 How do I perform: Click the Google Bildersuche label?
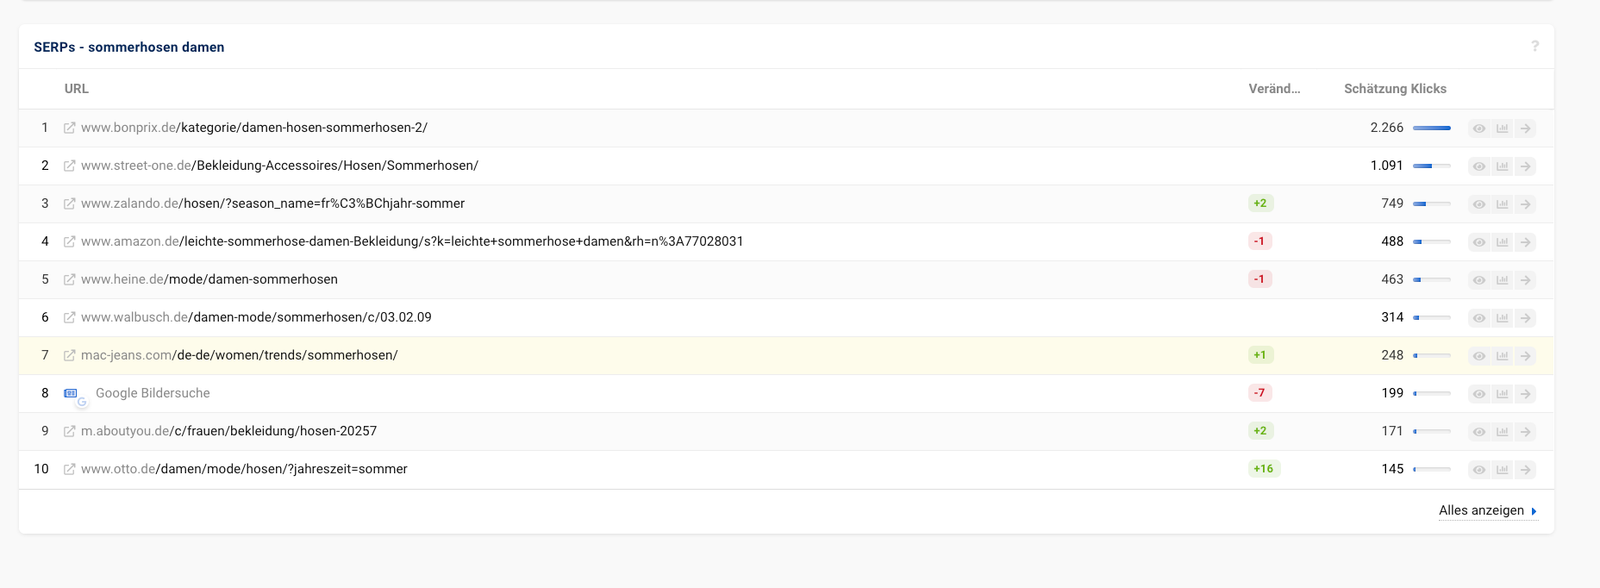(153, 394)
